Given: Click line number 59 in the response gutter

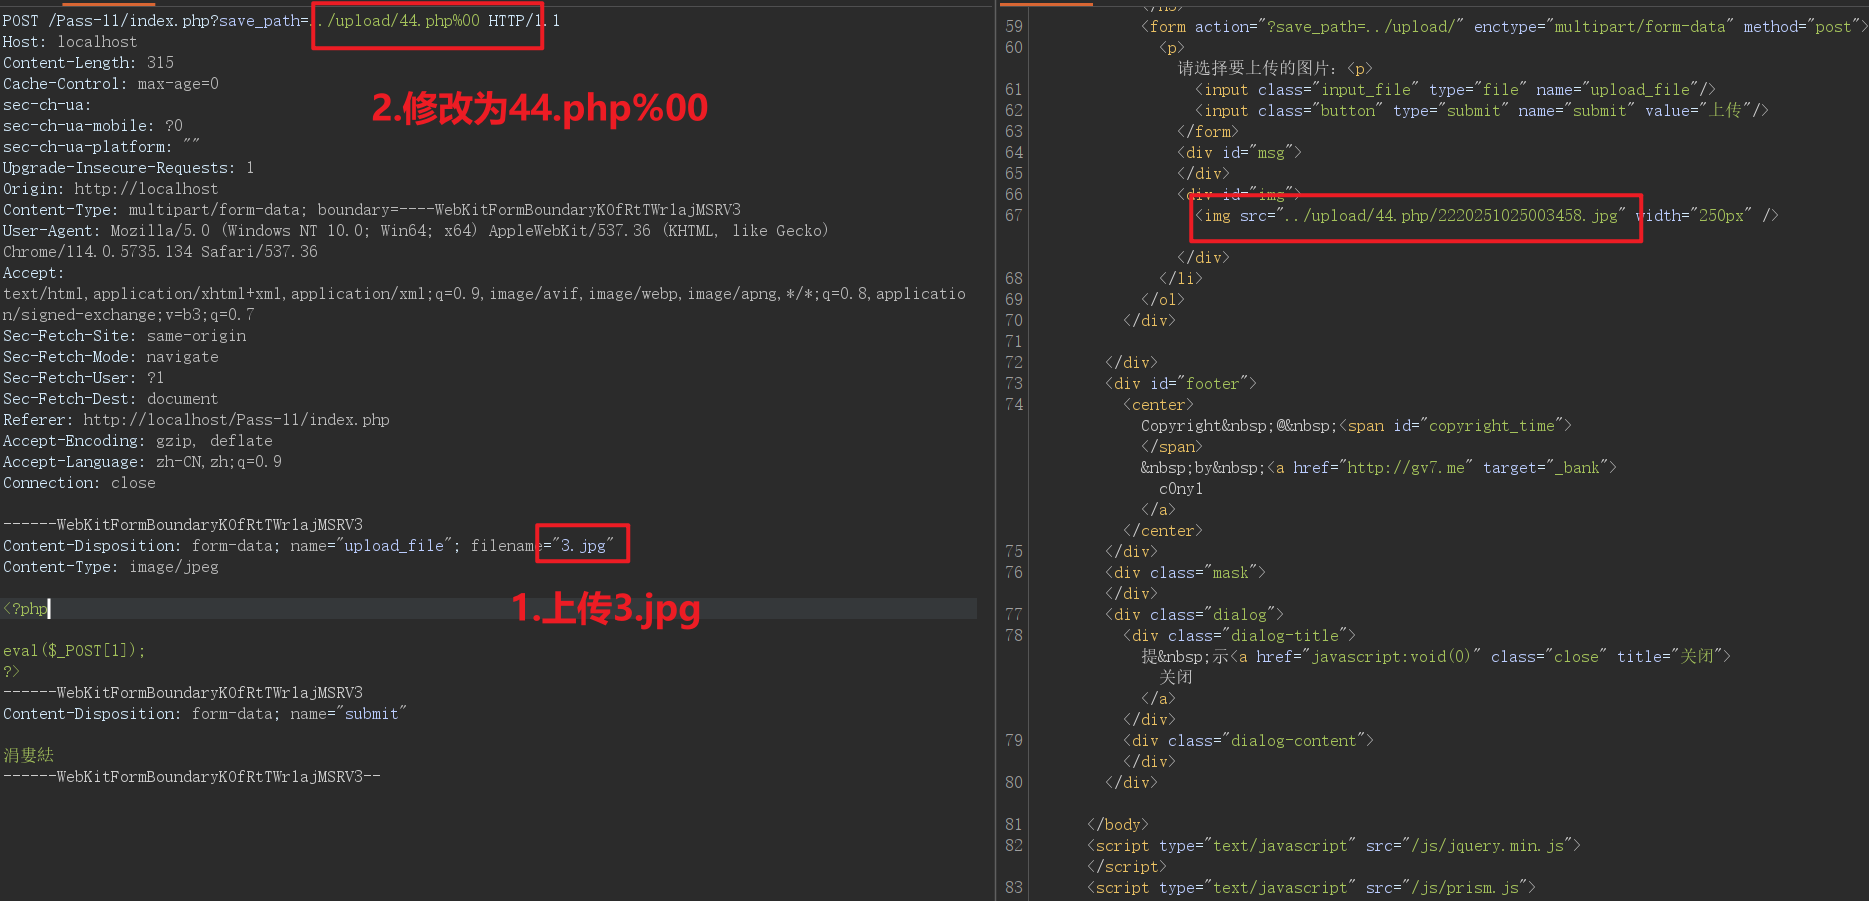Looking at the screenshot, I should [x=1014, y=26].
